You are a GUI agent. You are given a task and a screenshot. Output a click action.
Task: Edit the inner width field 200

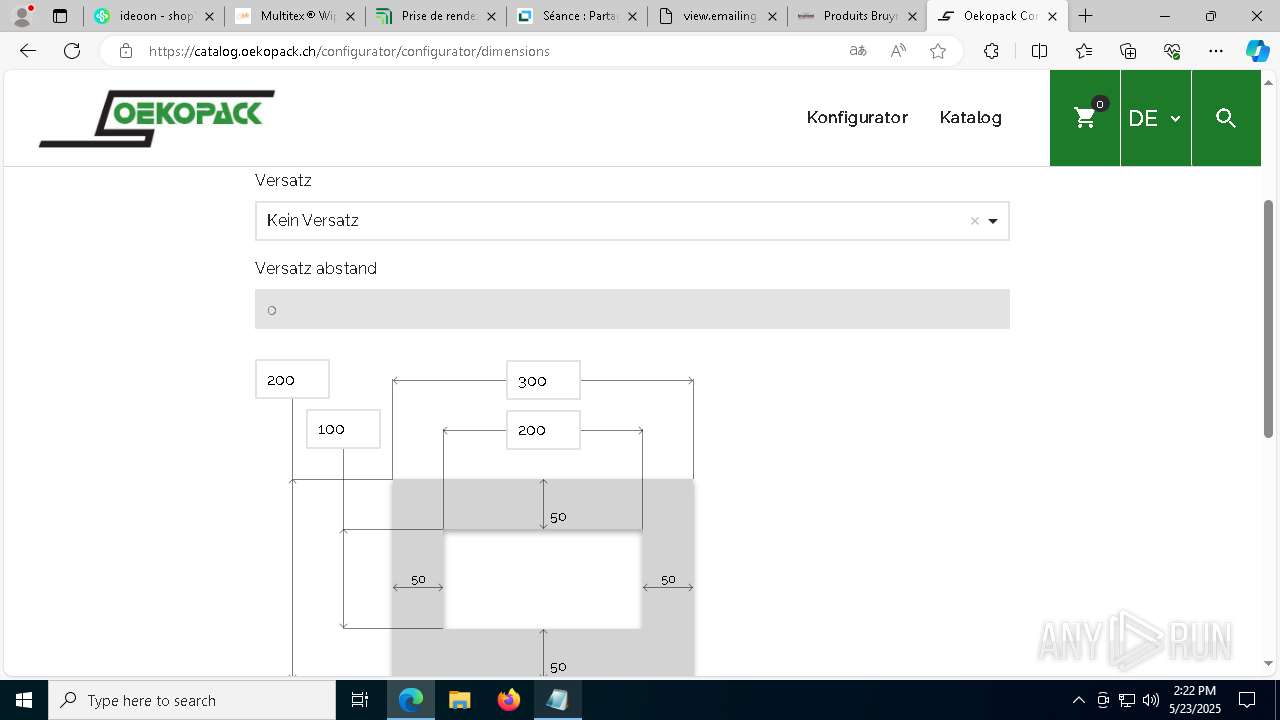coord(543,430)
